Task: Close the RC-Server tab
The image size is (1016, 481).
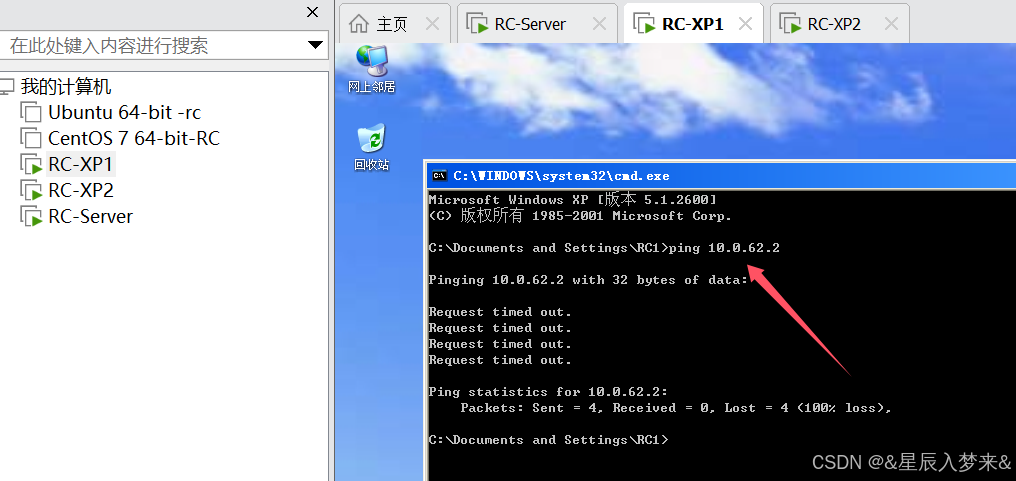Action: click(599, 24)
